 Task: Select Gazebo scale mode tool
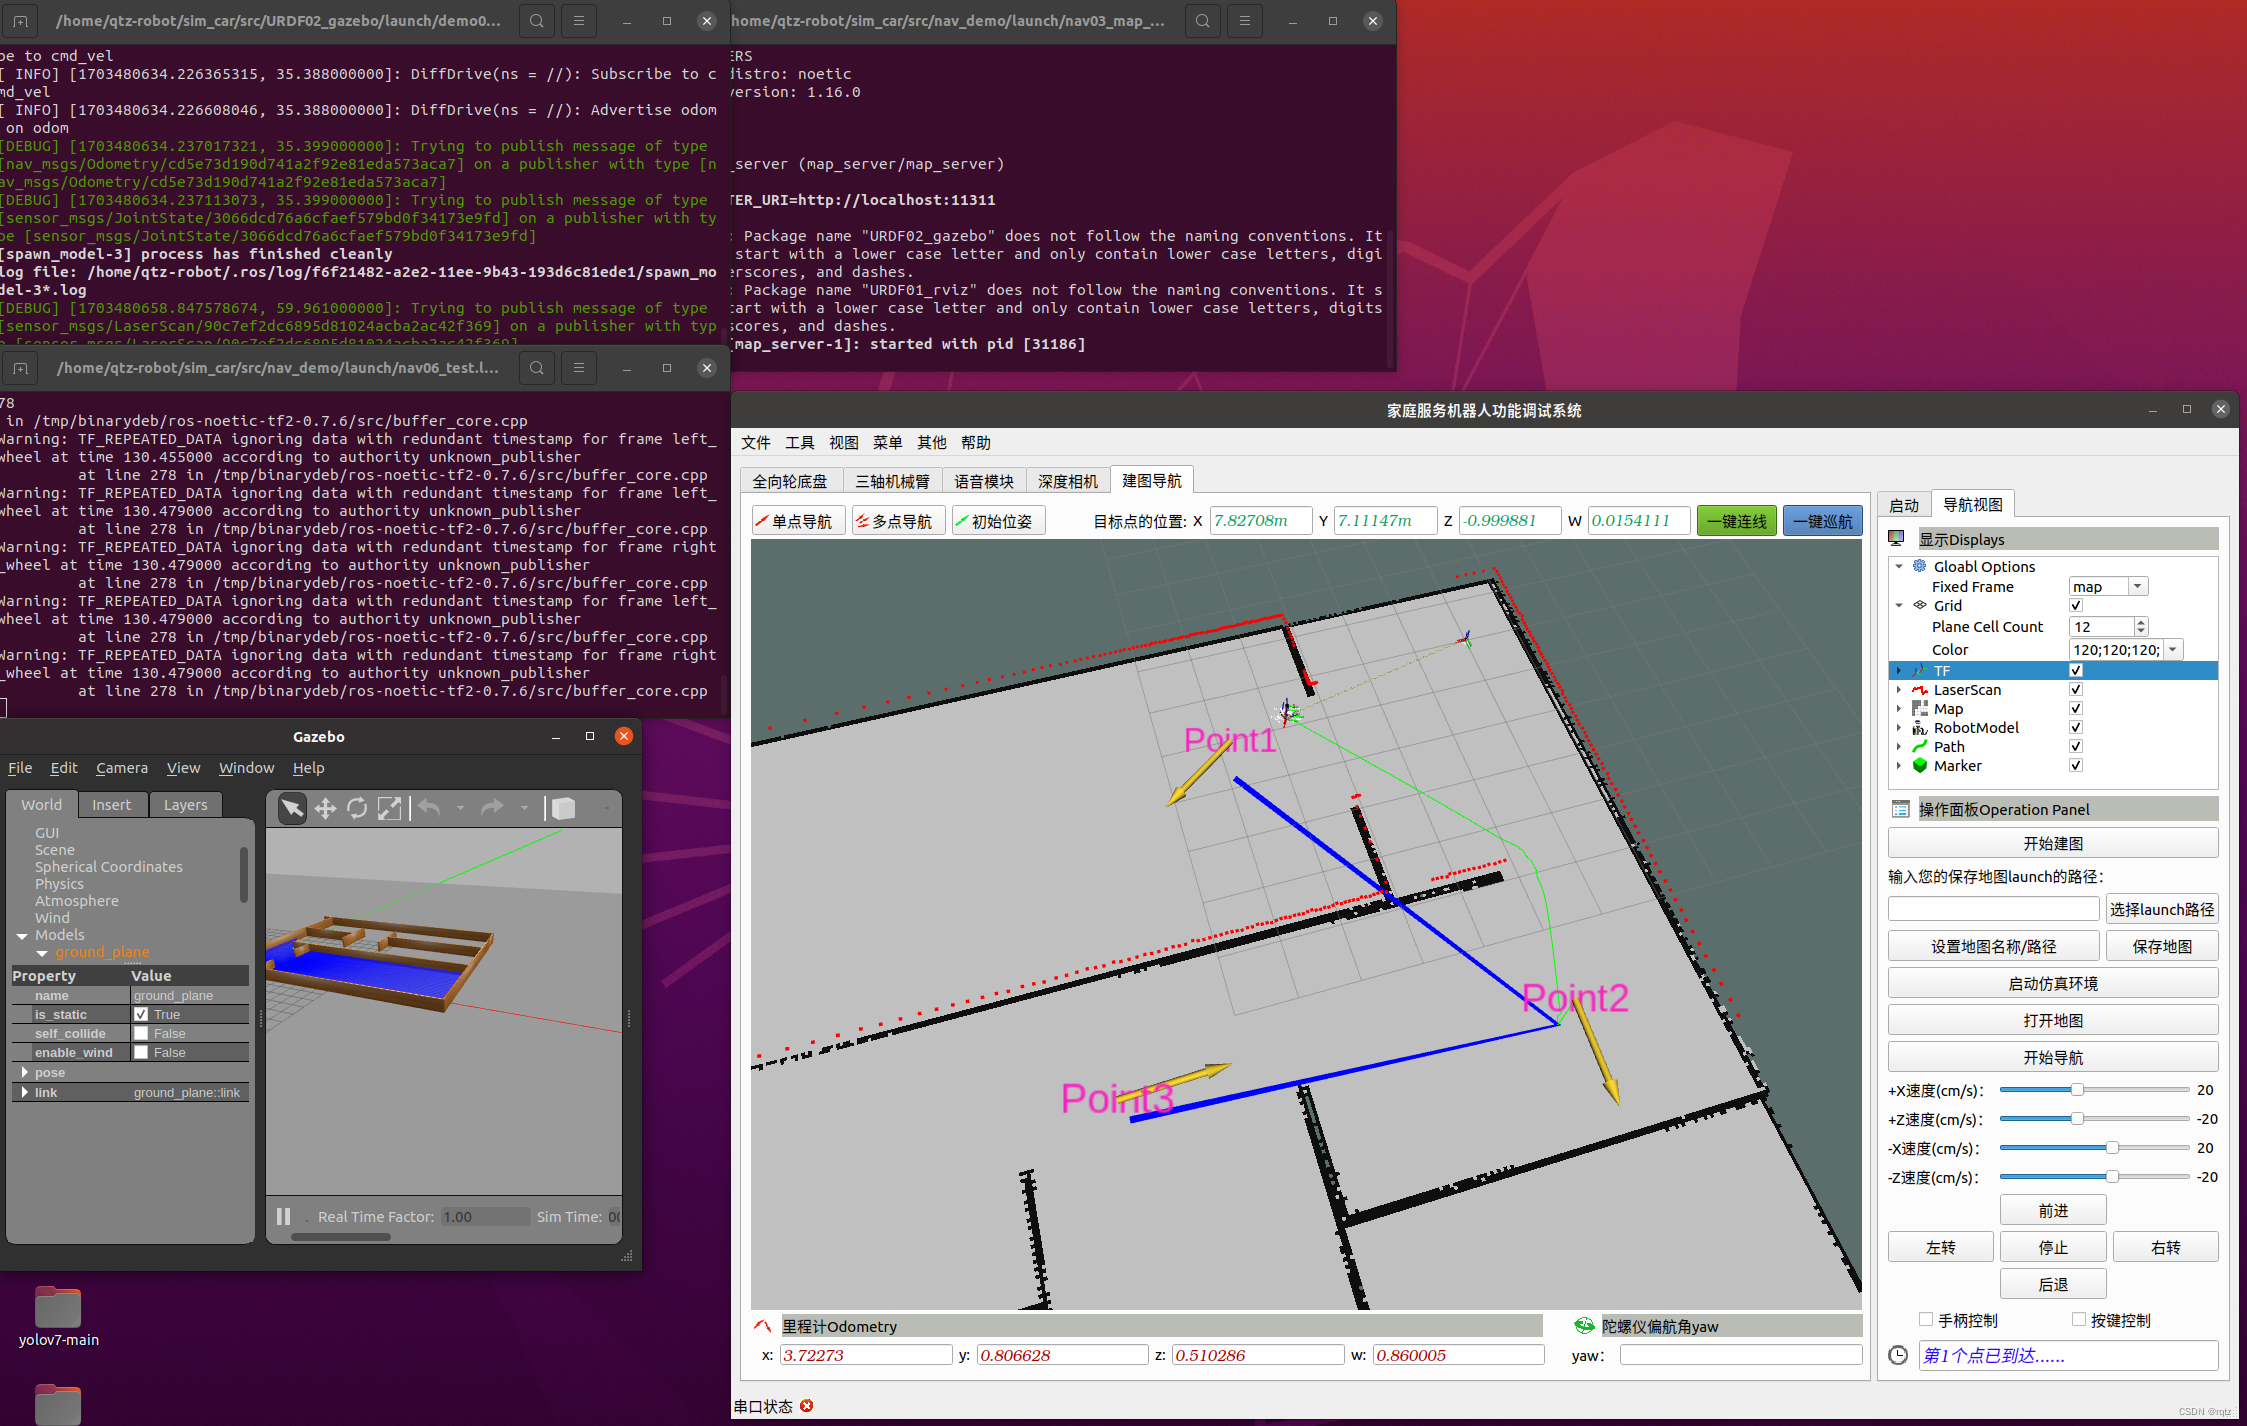(x=389, y=808)
